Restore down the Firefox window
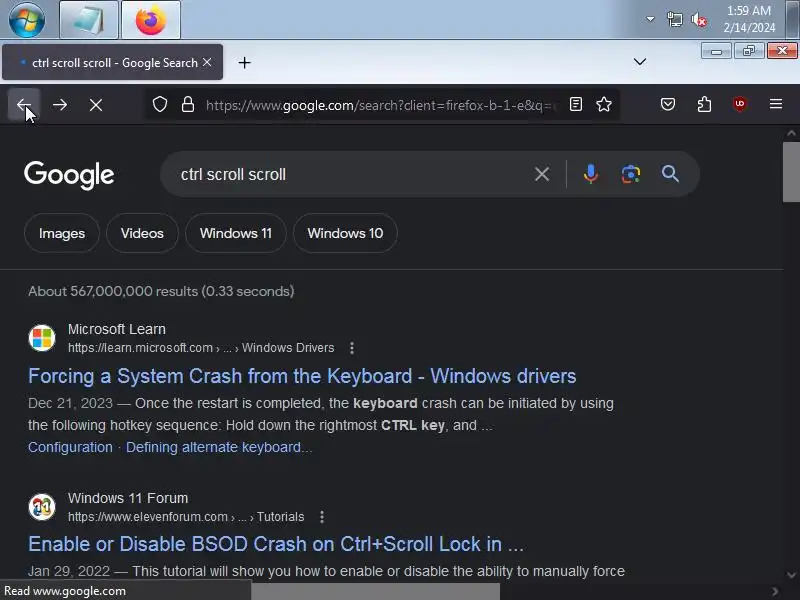 (x=749, y=51)
